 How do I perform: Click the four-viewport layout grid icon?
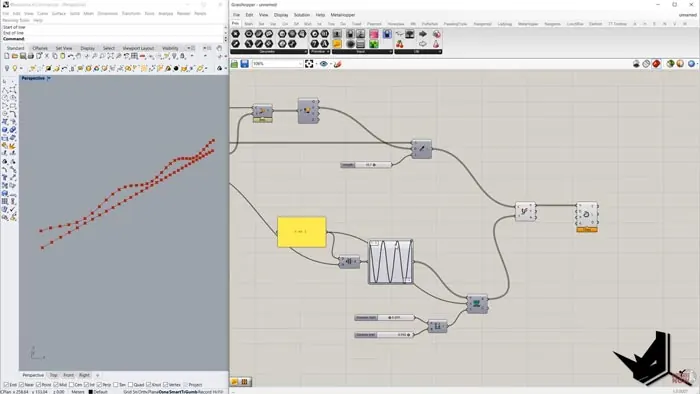click(134, 56)
